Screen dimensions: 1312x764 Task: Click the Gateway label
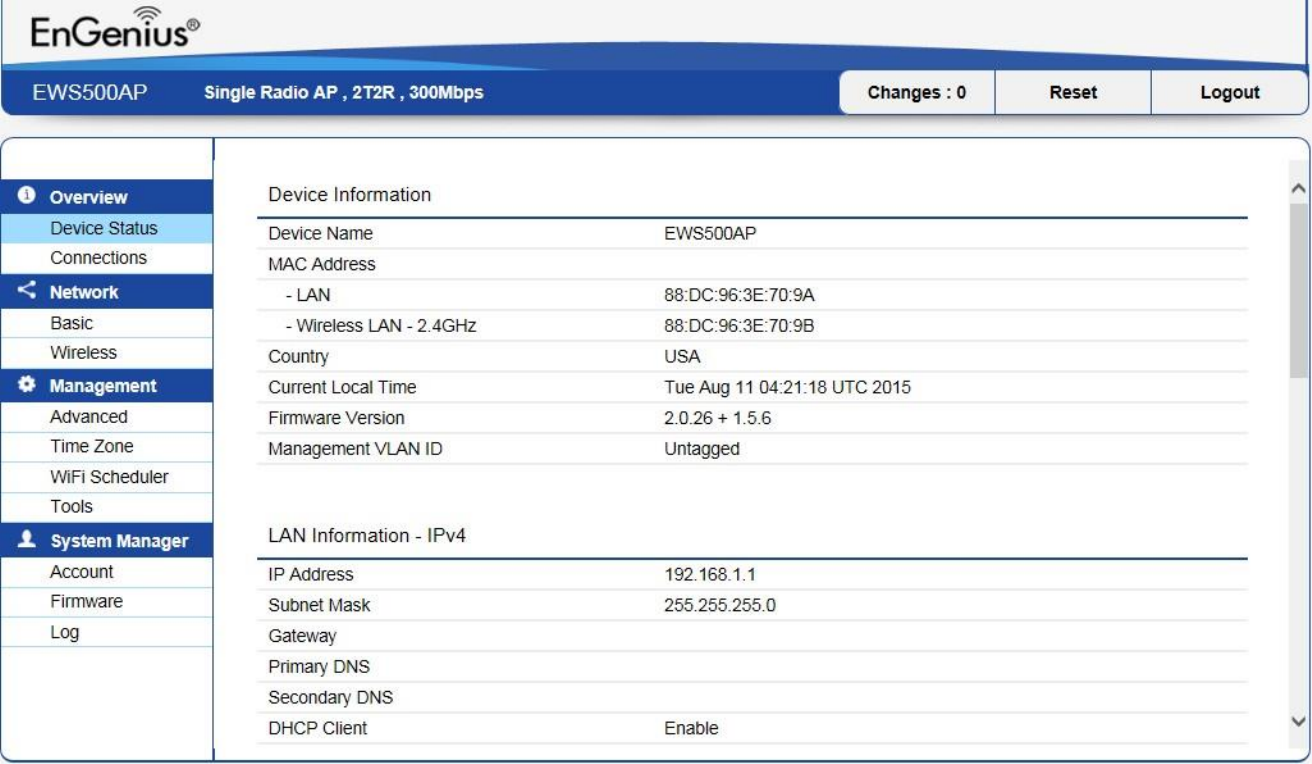click(x=302, y=636)
